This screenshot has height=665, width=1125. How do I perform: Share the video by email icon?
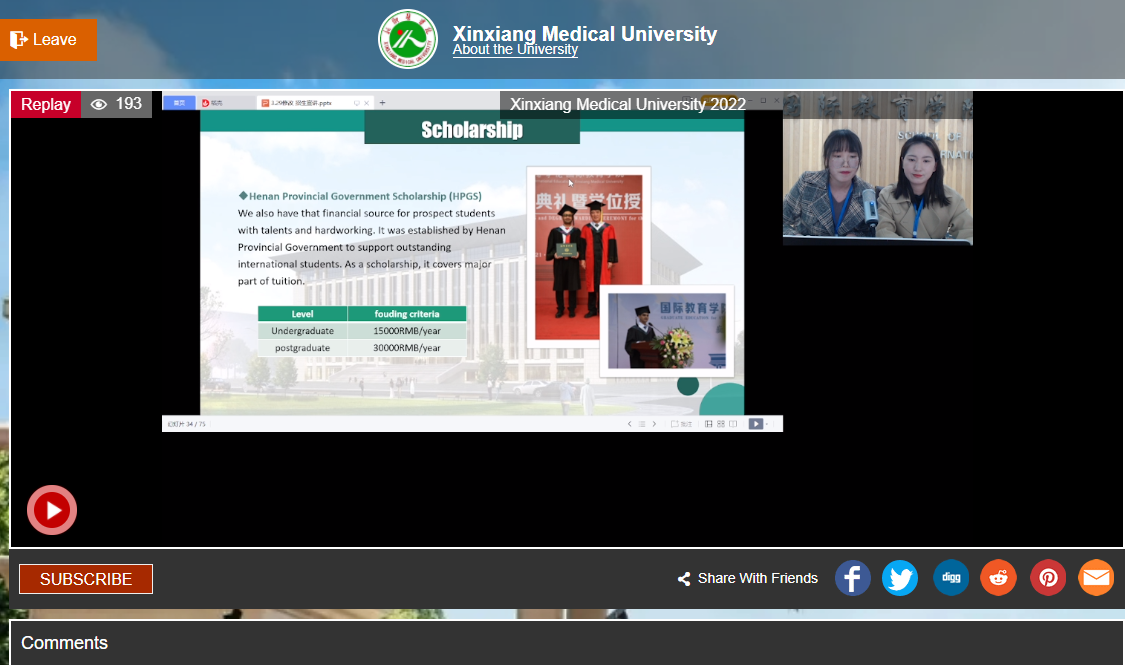1096,578
